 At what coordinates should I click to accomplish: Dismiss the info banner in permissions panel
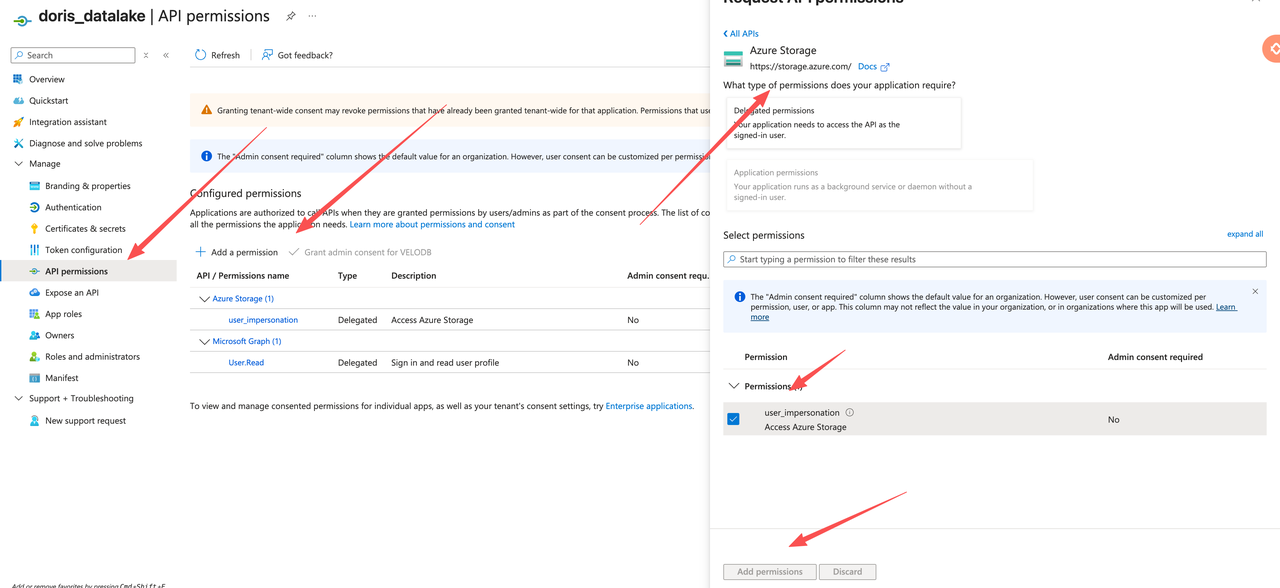coord(1255,292)
